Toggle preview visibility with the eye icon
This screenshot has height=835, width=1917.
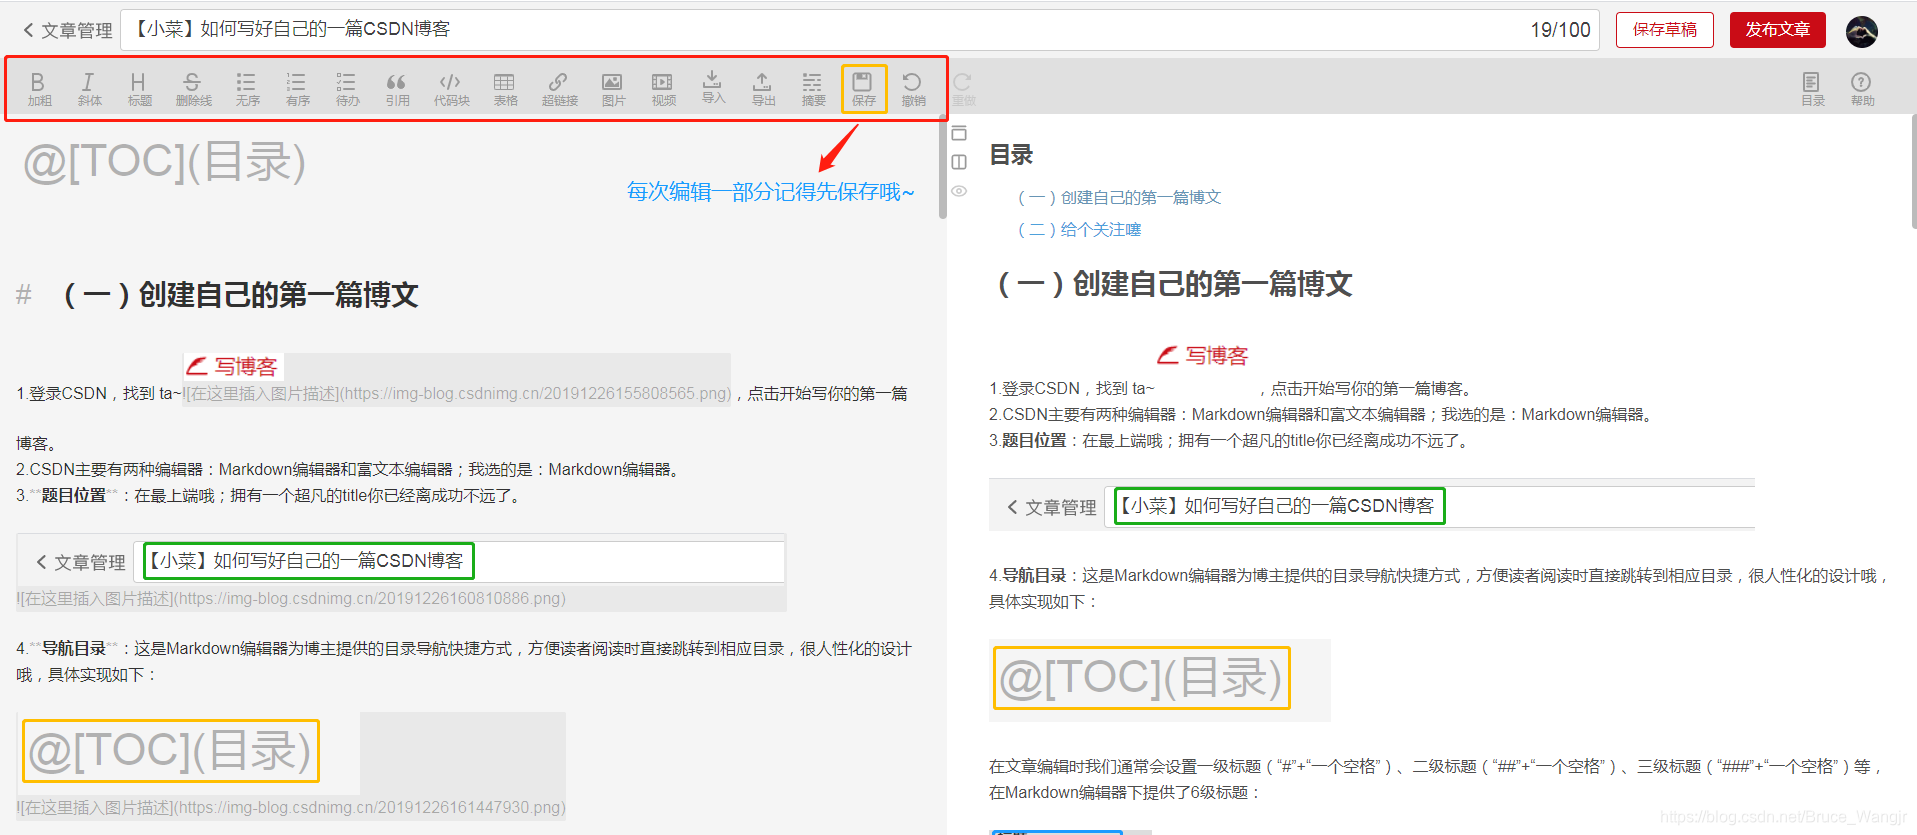pos(960,191)
